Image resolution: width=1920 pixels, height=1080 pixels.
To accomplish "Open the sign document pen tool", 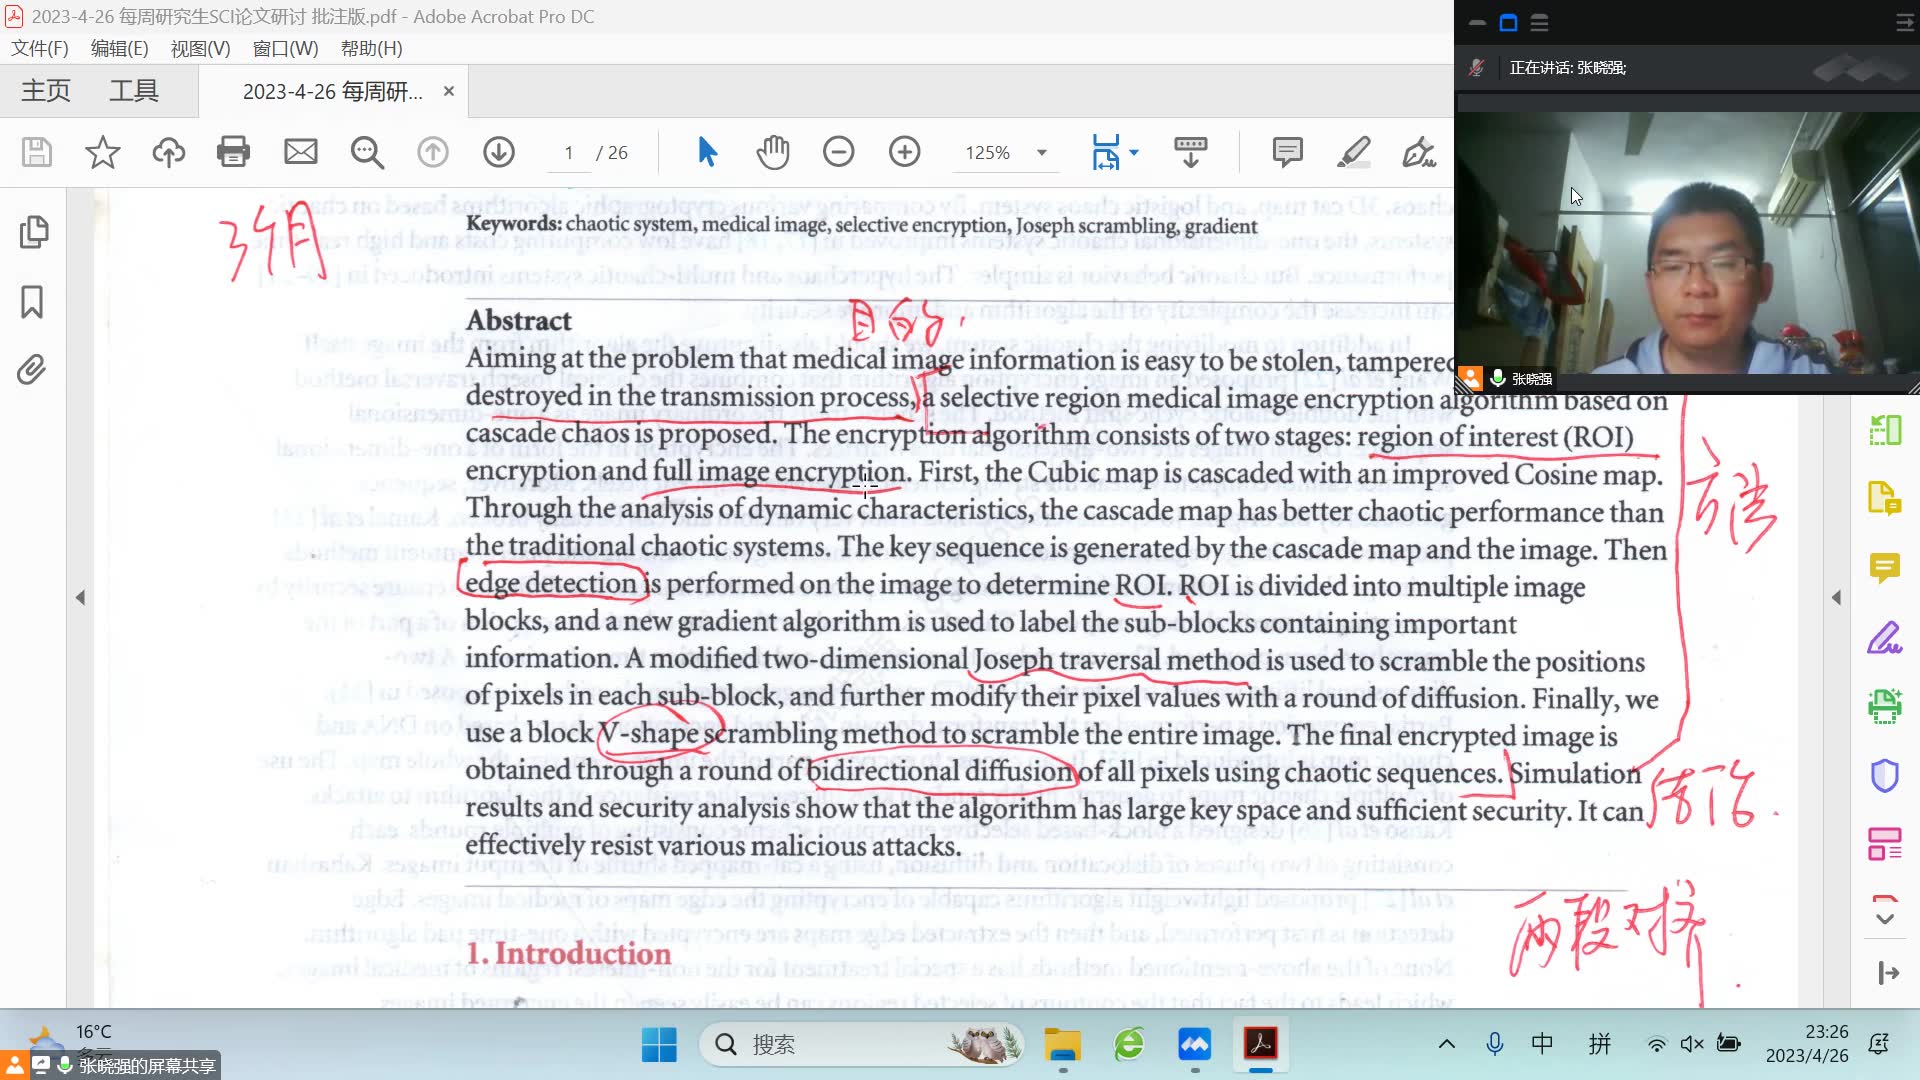I will coord(1419,152).
